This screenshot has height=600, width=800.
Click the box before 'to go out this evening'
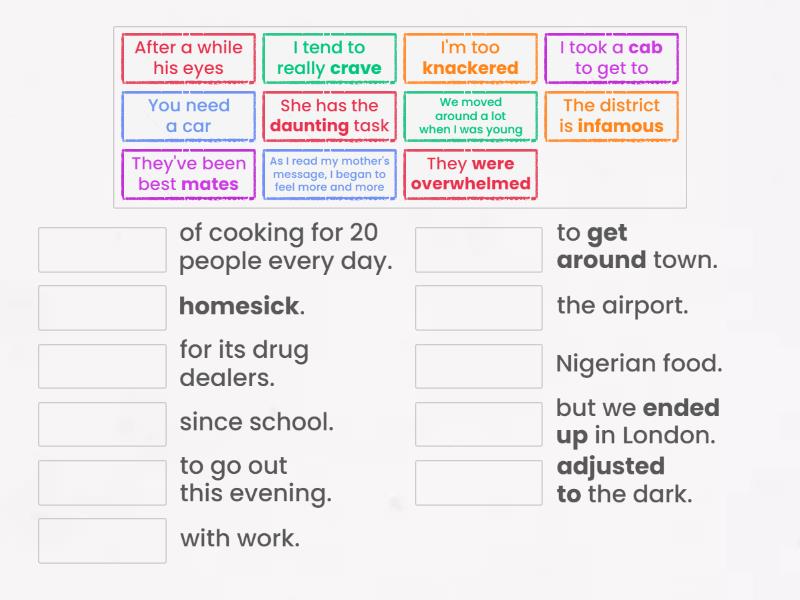pyautogui.click(x=100, y=482)
